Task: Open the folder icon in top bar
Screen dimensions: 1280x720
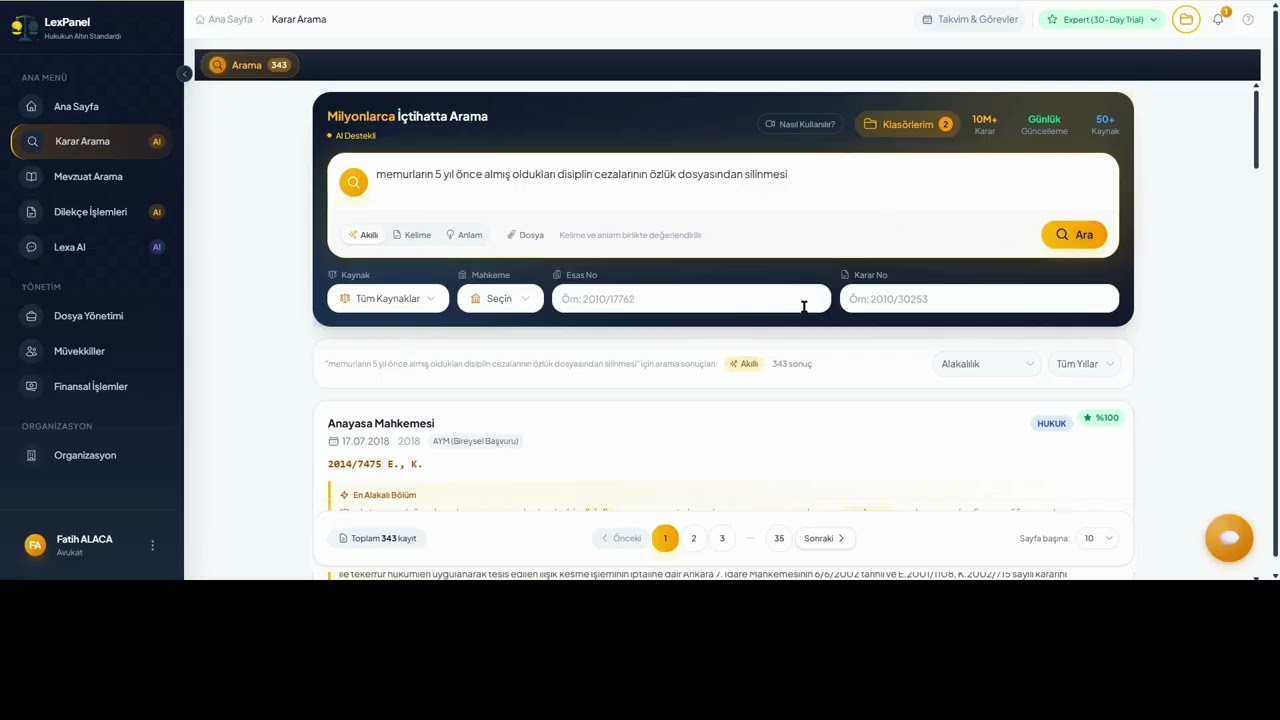Action: pyautogui.click(x=1186, y=19)
